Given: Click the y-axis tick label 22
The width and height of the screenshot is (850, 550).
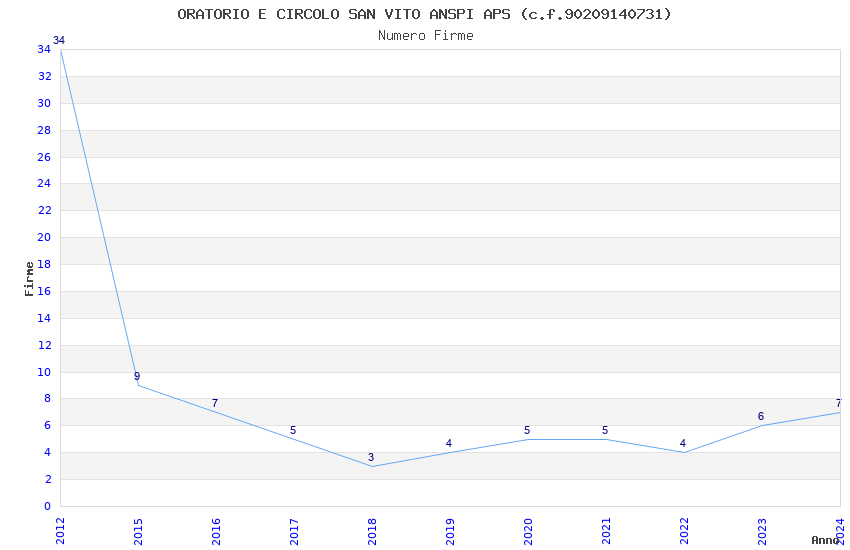Looking at the screenshot, I should pyautogui.click(x=44, y=210).
